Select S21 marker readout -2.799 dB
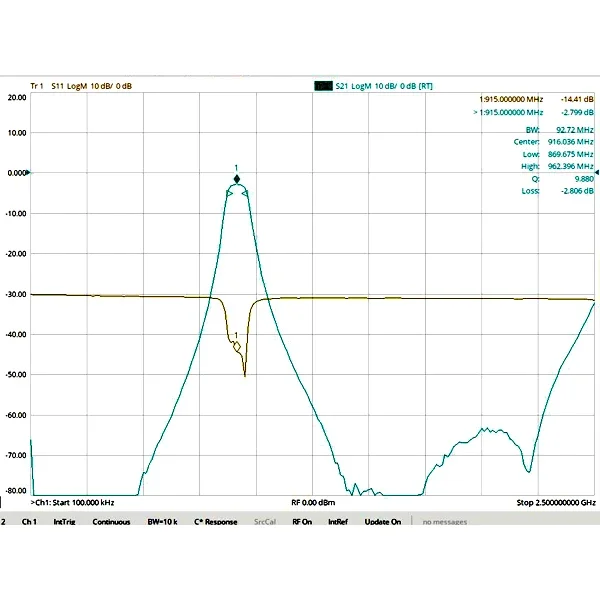The image size is (600, 600). 577,112
